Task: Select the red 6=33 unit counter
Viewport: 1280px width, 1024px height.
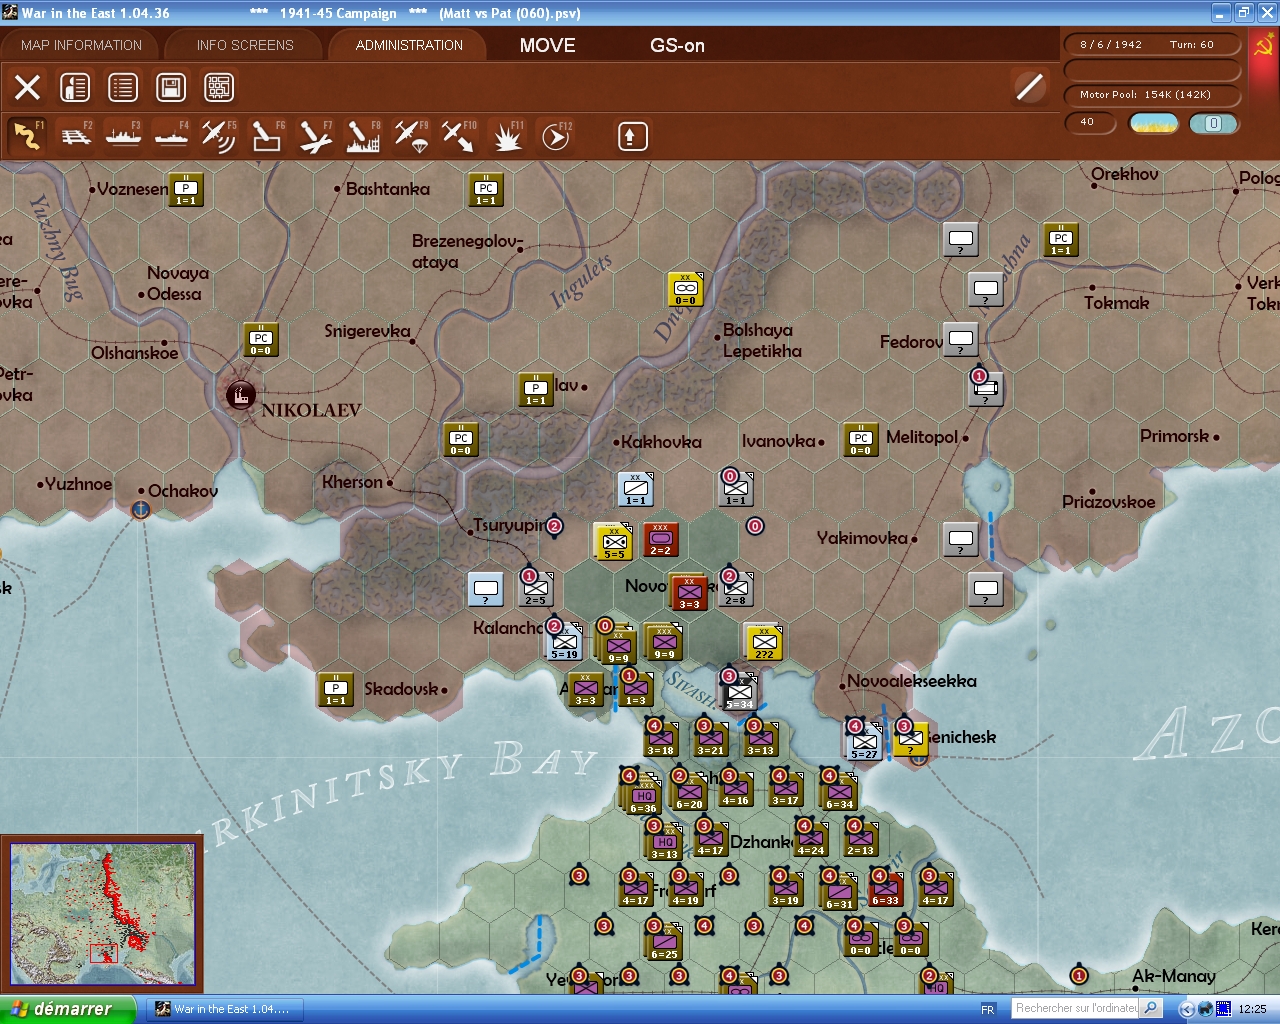Action: [x=885, y=889]
